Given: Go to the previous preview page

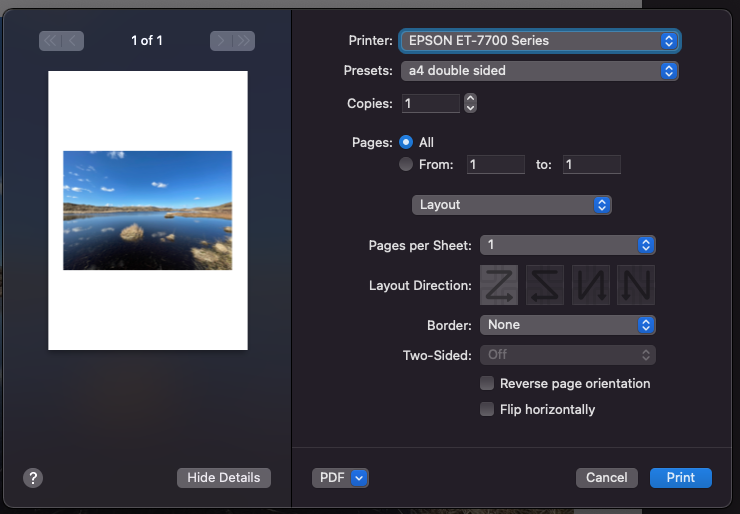Looking at the screenshot, I should (x=73, y=41).
